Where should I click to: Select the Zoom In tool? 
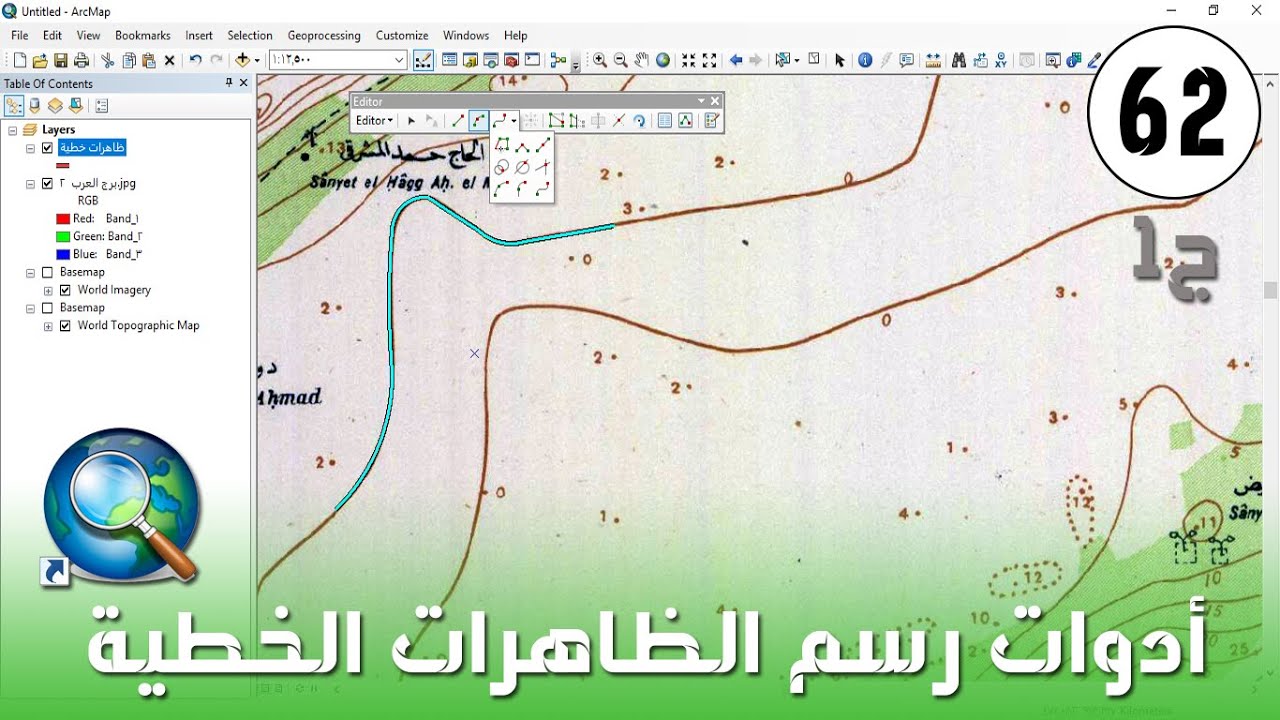click(600, 60)
